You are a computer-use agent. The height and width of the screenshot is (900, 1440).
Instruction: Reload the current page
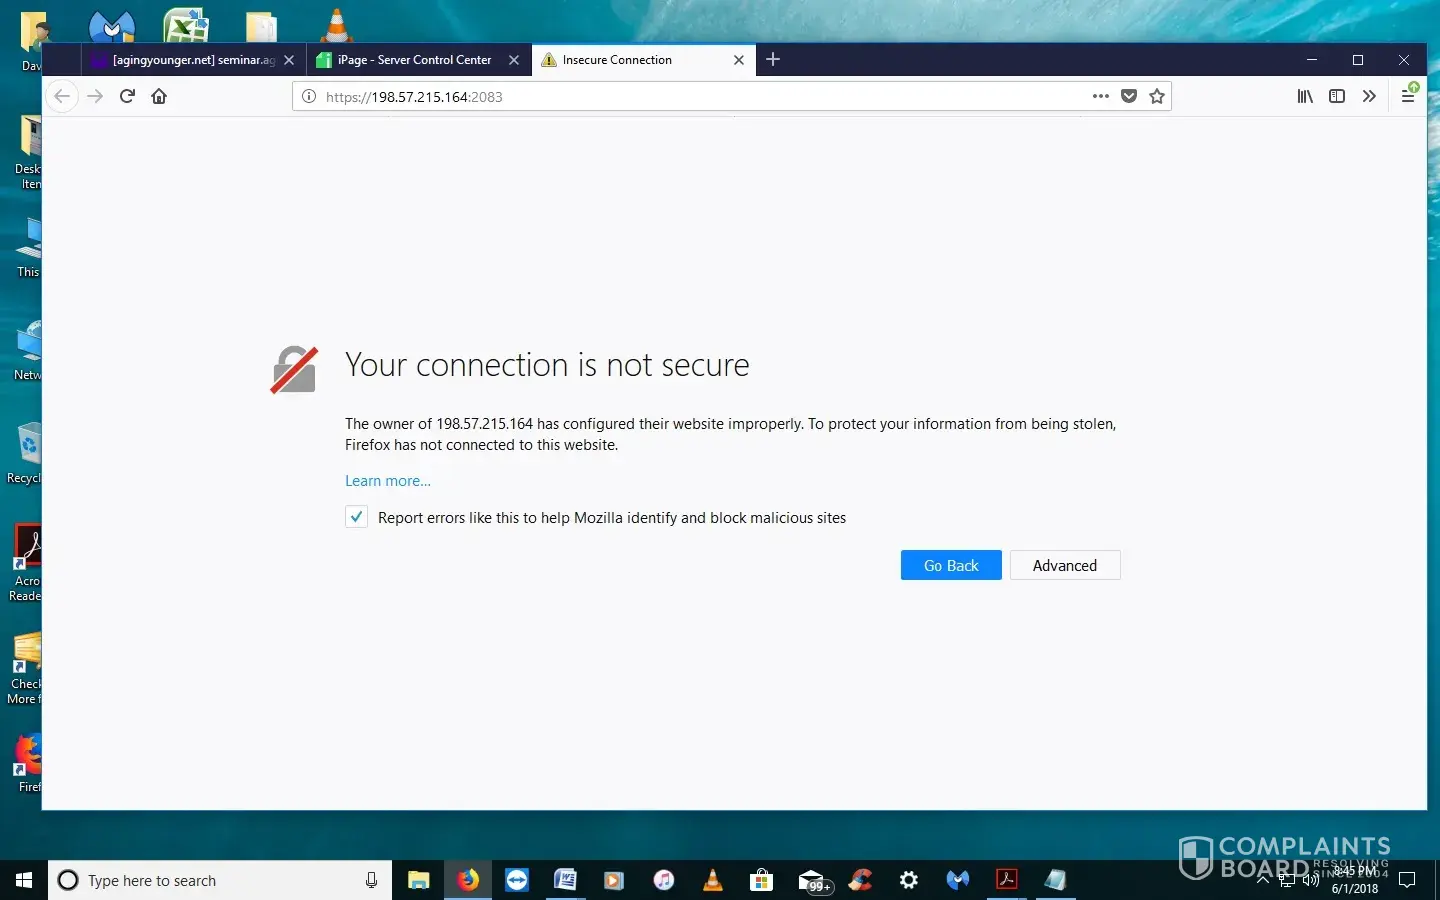tap(127, 97)
